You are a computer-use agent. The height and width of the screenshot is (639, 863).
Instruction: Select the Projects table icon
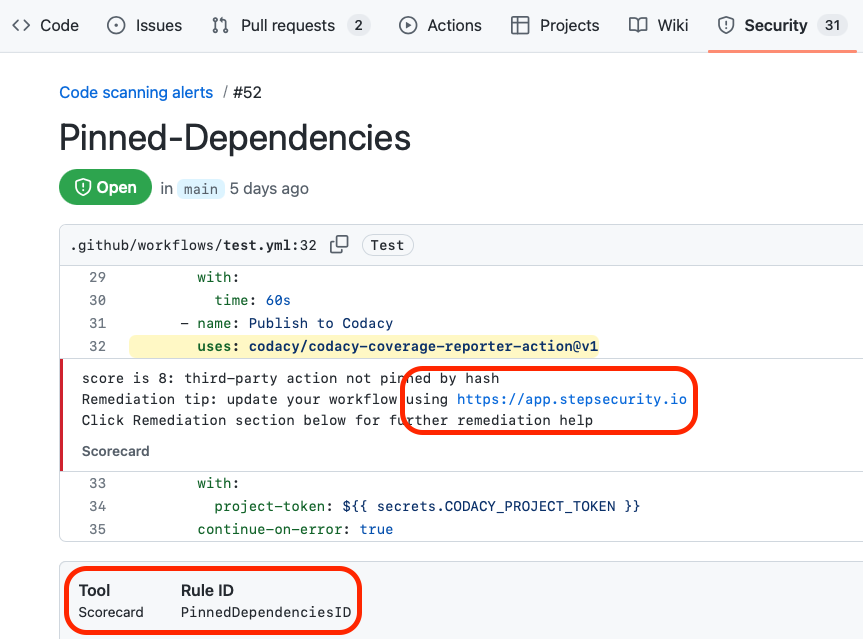coord(520,25)
